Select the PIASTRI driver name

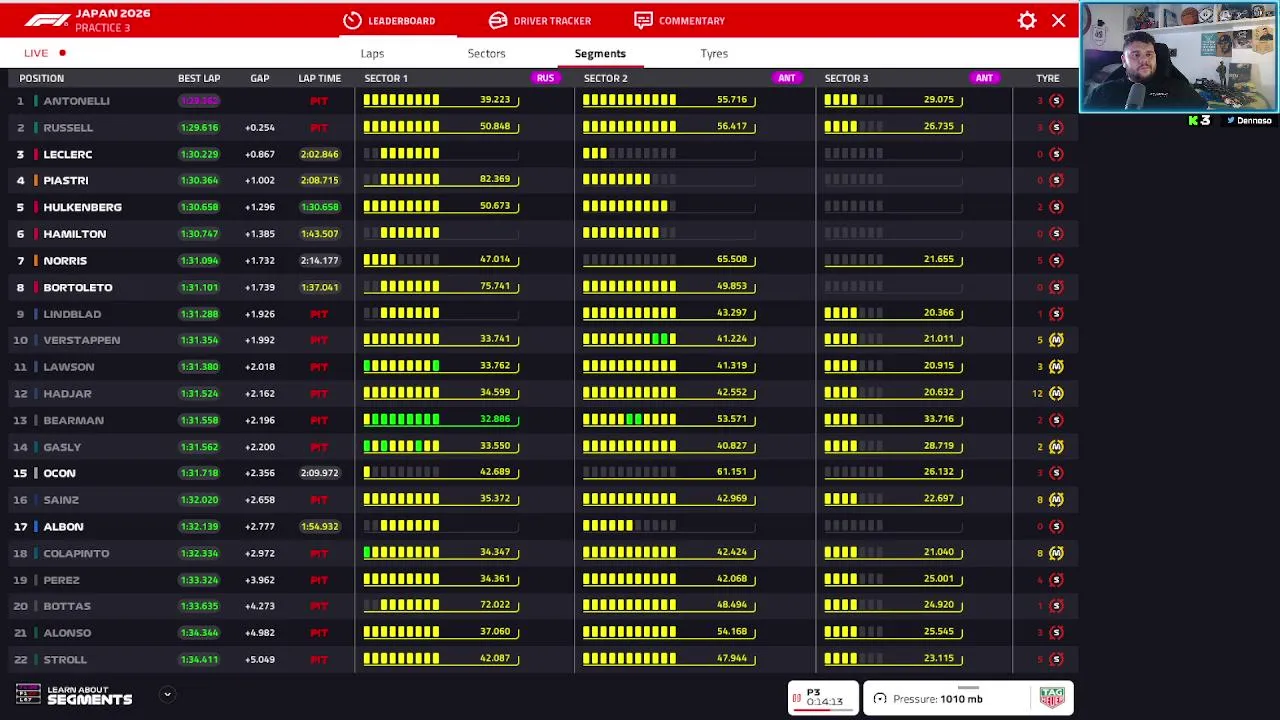pyautogui.click(x=66, y=181)
